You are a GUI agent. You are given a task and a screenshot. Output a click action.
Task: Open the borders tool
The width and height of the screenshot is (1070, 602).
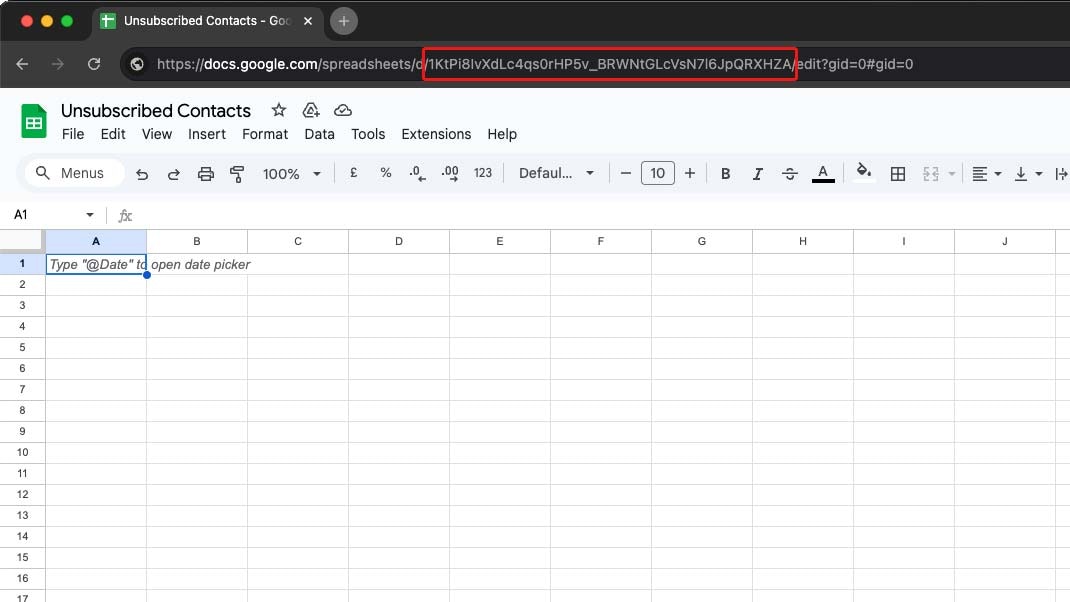[898, 174]
